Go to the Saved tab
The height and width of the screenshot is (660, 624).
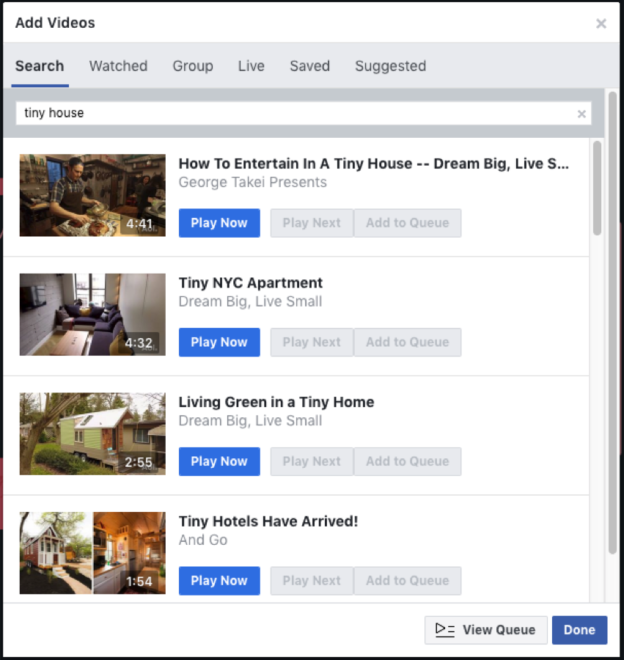(310, 66)
